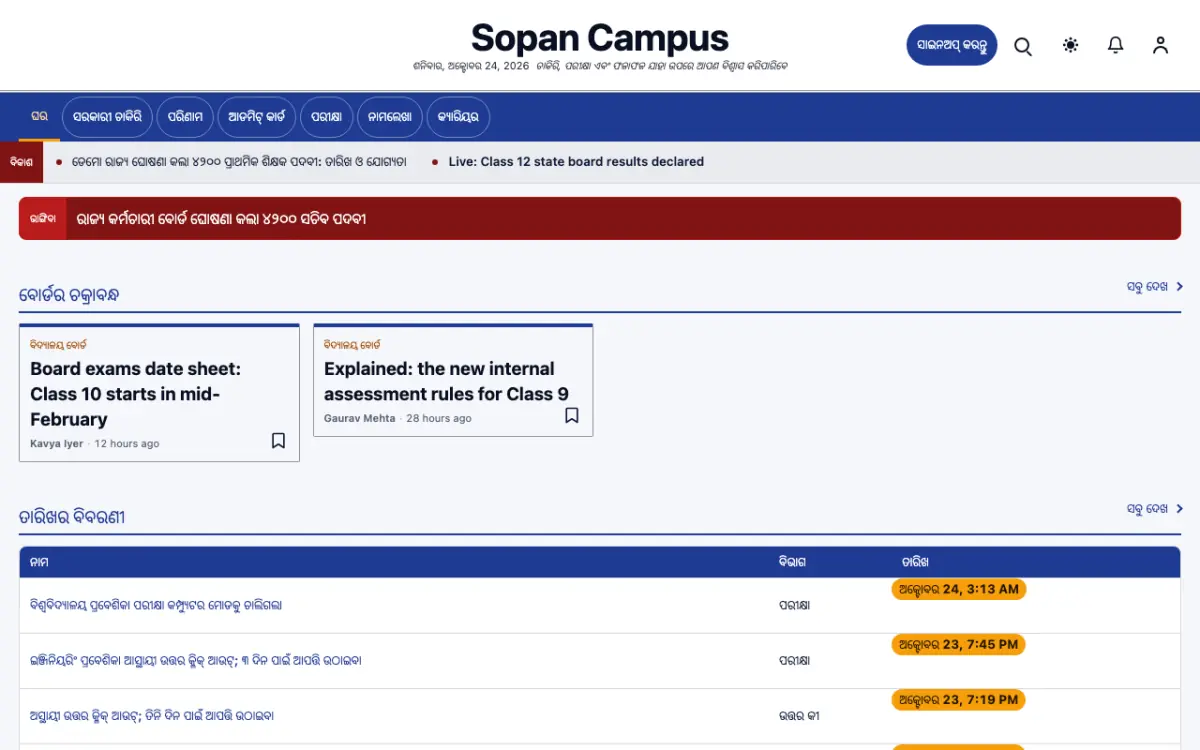This screenshot has height=750, width=1200.
Task: Click "ସବୁ ଦେଖ" beside the "ବୋର୍ଡର ଚକ୍ରାବନ୍ଧ" section
Action: 1154,287
